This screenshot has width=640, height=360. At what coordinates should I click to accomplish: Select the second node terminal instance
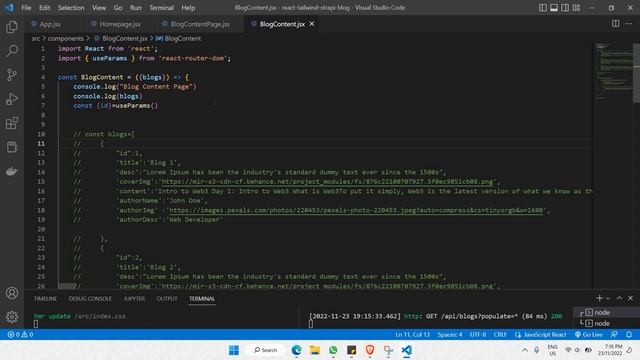pyautogui.click(x=607, y=323)
